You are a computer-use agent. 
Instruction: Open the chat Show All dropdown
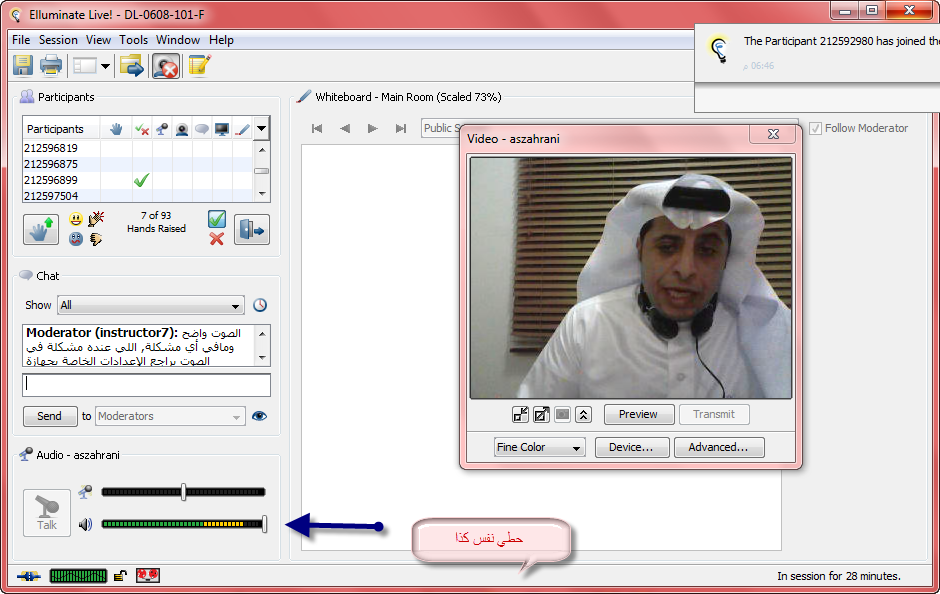click(x=150, y=305)
